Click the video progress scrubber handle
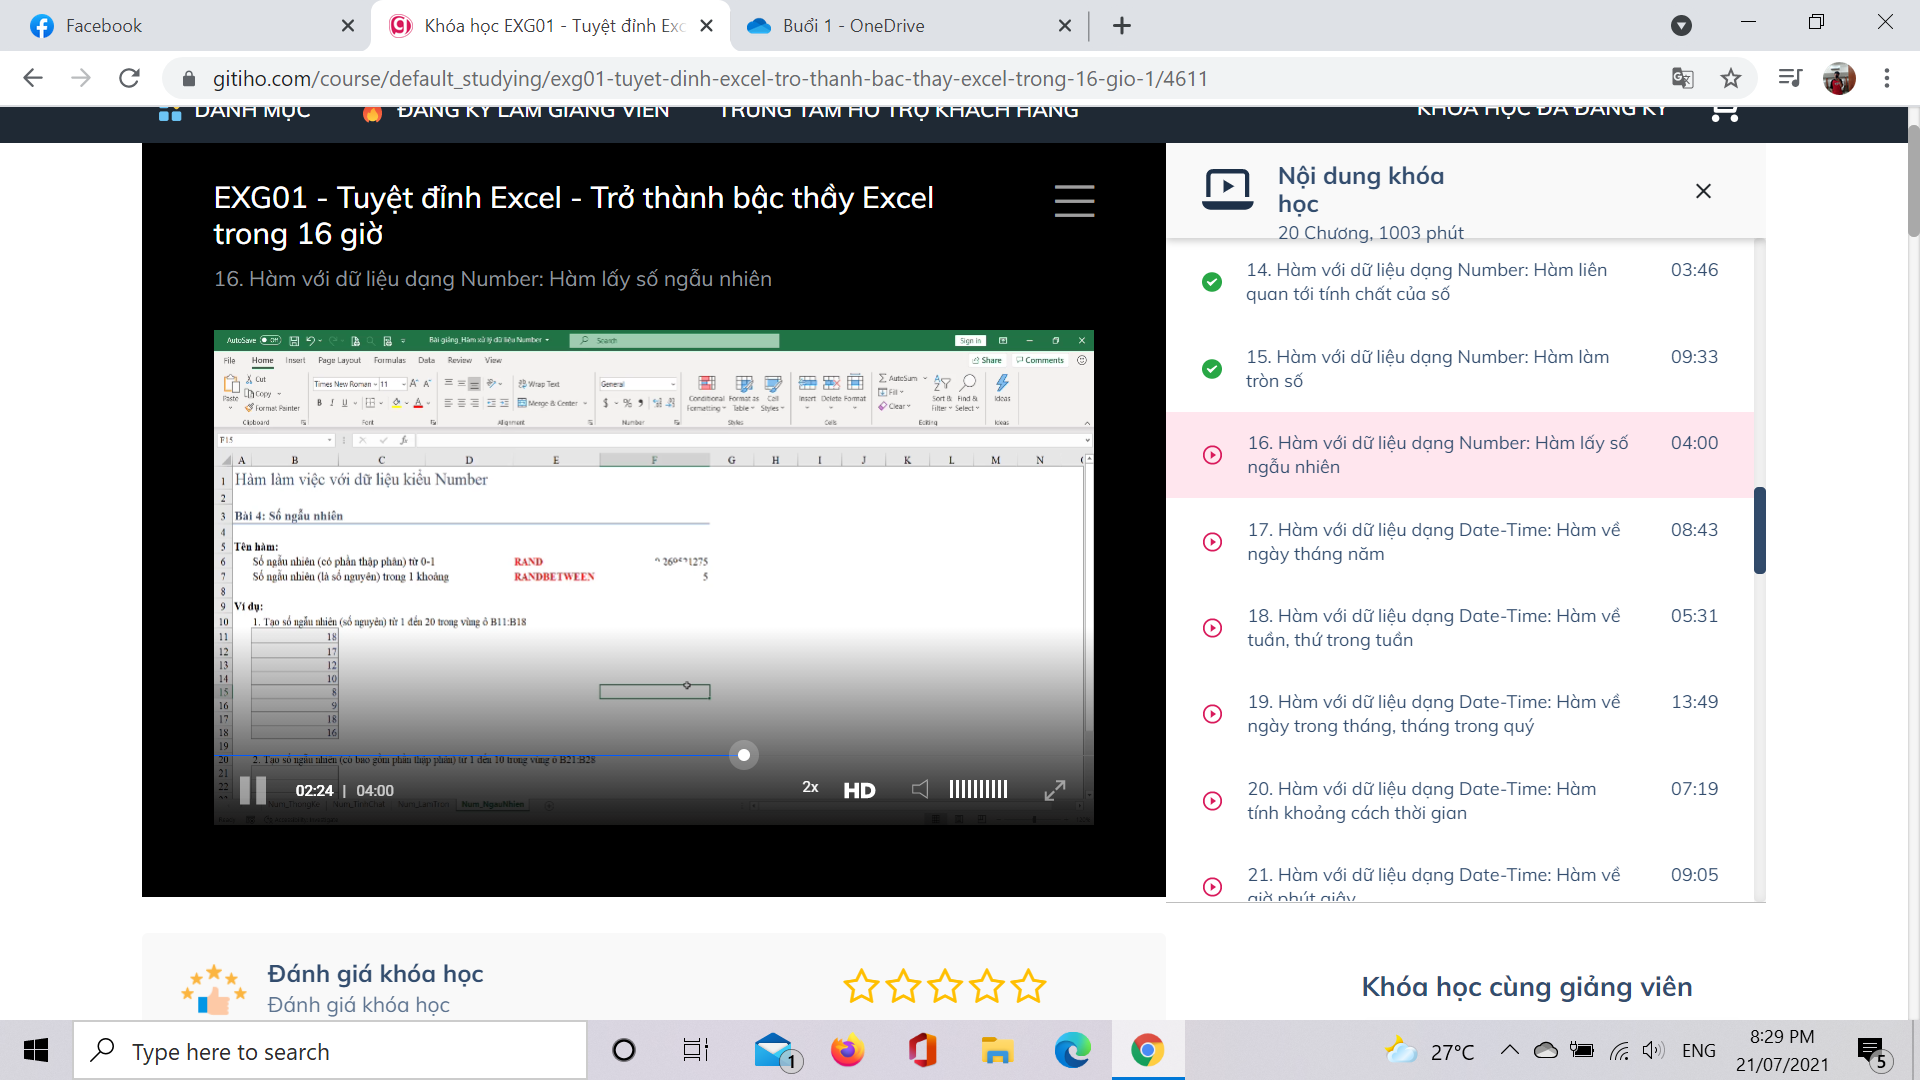This screenshot has width=1920, height=1080. [x=743, y=755]
